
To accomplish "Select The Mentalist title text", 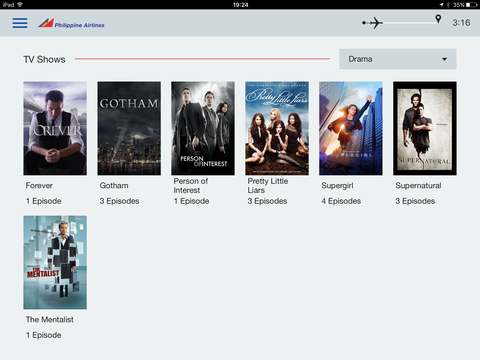I will tap(50, 320).
